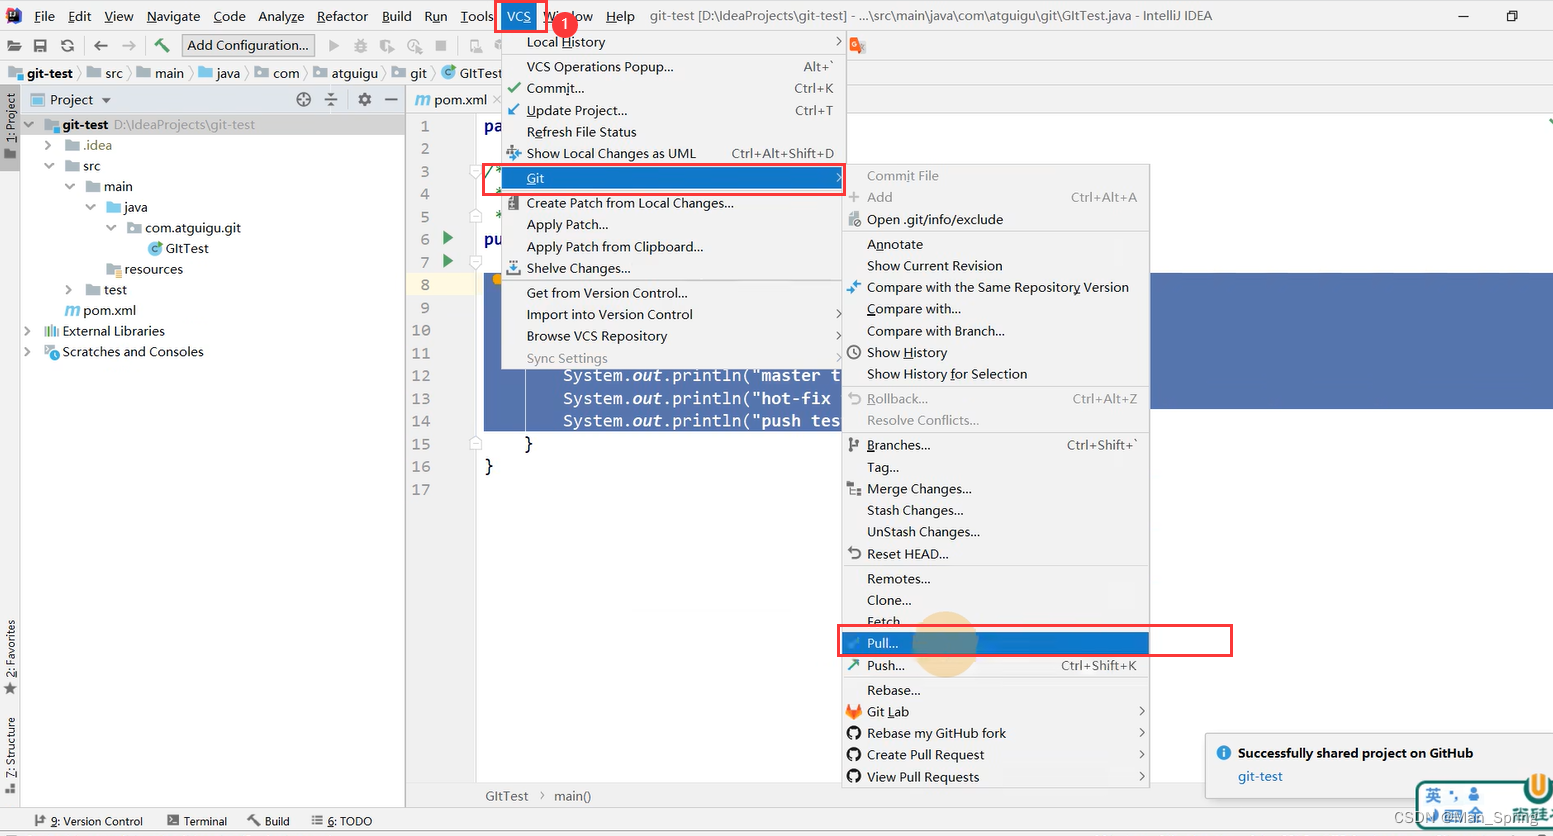This screenshot has width=1553, height=836.
Task: Hide the Project panel with minus icon
Action: 391,99
